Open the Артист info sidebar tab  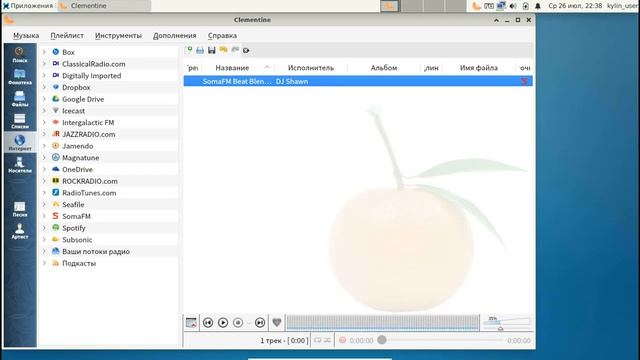20,231
